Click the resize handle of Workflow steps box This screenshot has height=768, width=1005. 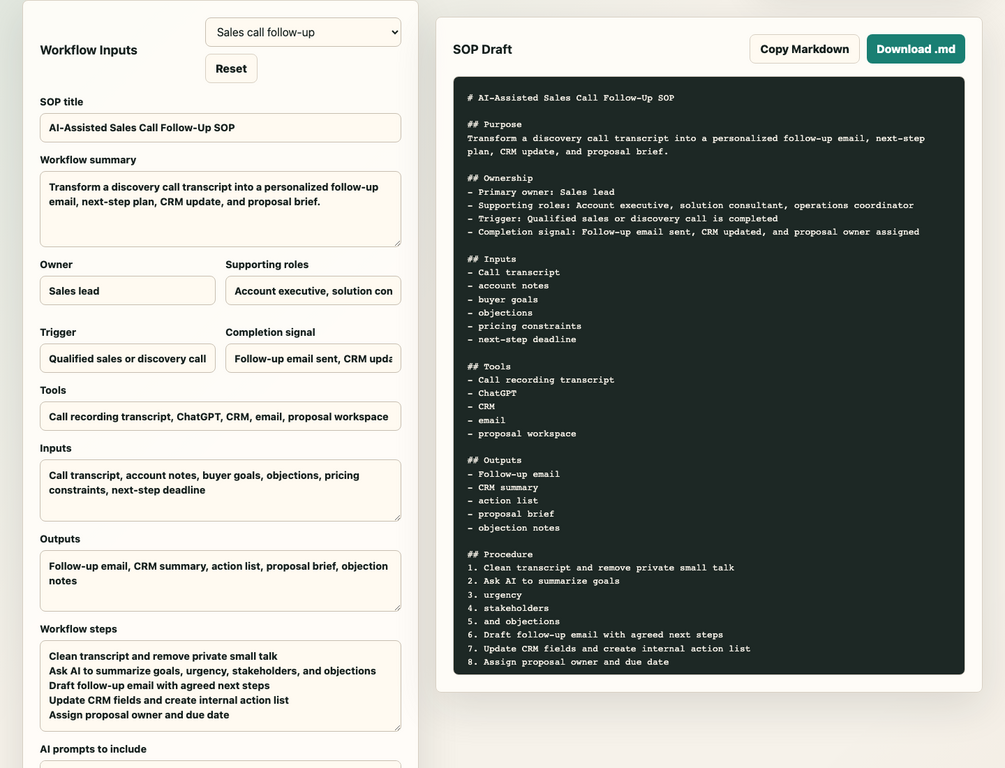[x=396, y=726]
